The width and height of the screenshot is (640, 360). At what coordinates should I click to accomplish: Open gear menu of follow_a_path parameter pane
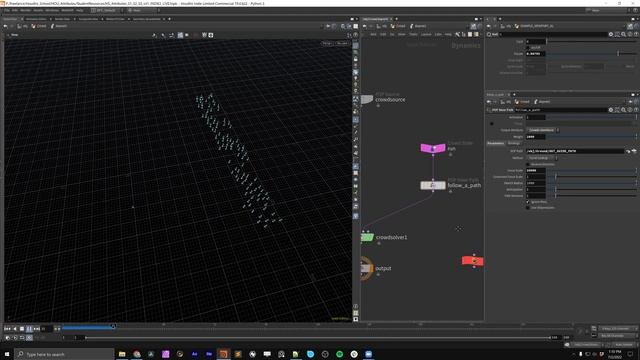[611, 110]
